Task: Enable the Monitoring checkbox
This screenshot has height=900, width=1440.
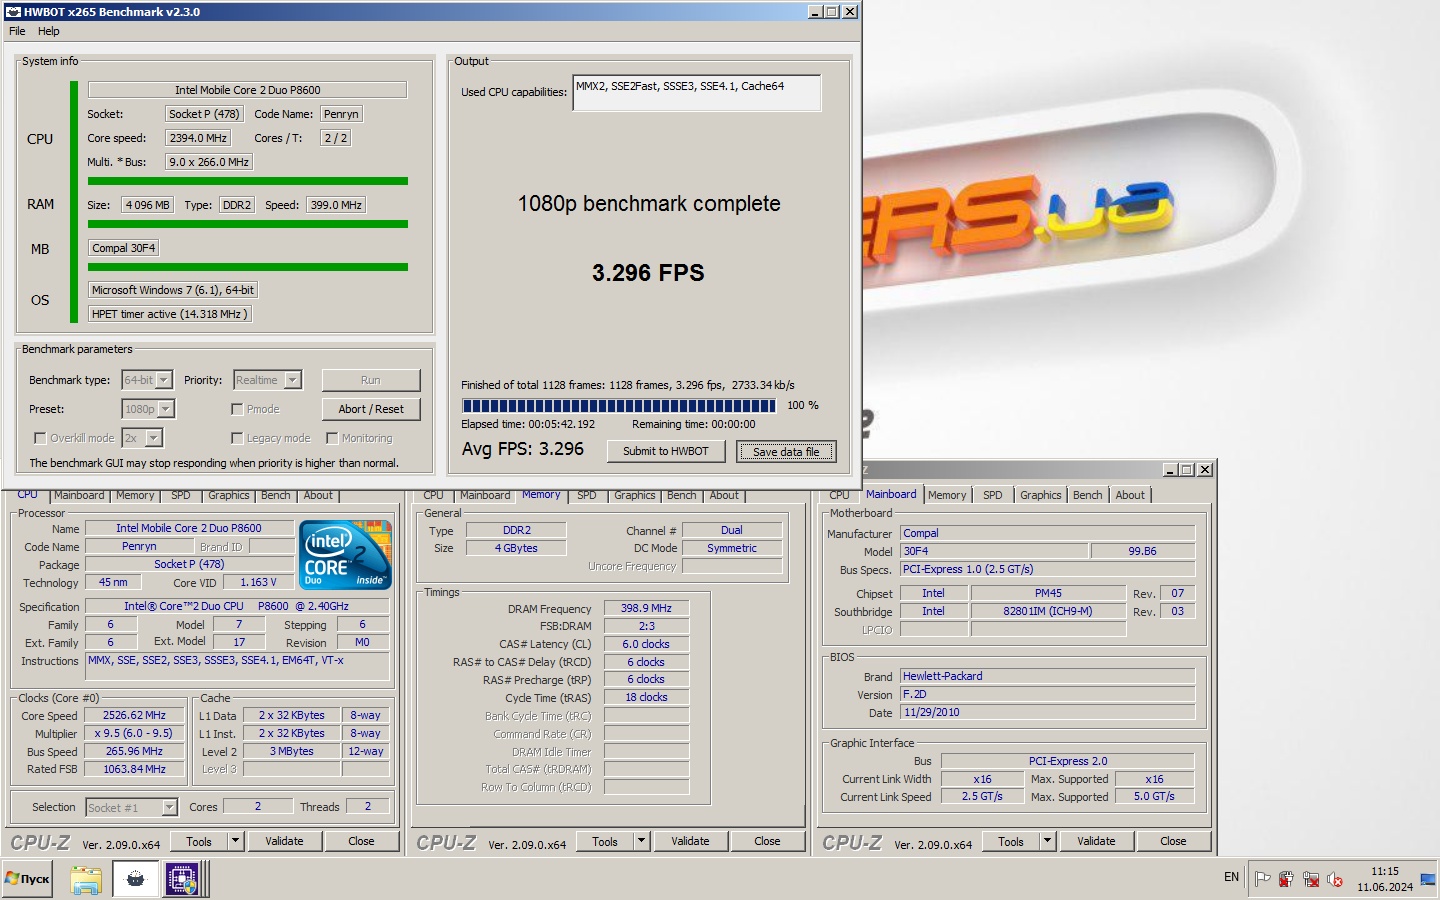Action: pos(332,438)
